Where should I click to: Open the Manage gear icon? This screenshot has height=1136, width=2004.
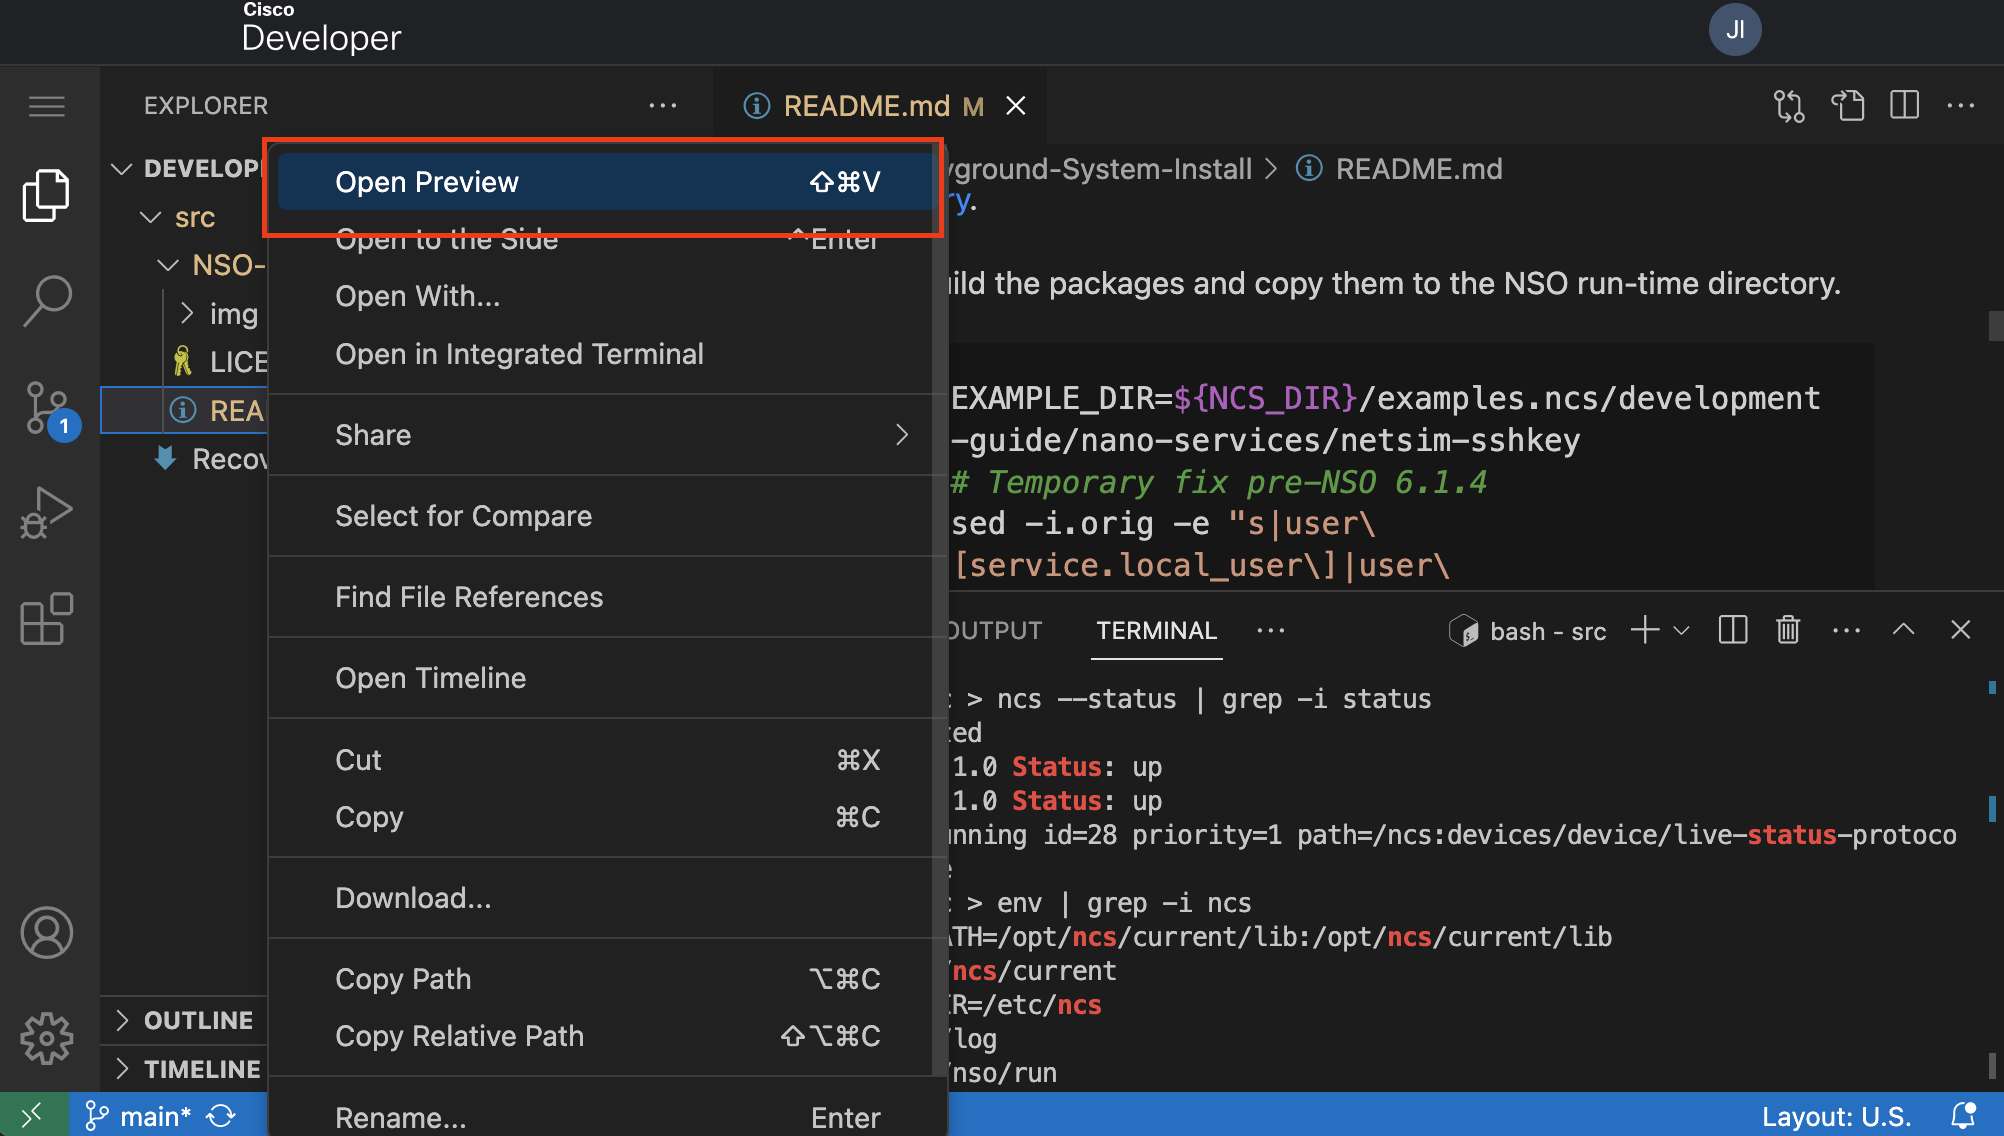pyautogui.click(x=47, y=1039)
